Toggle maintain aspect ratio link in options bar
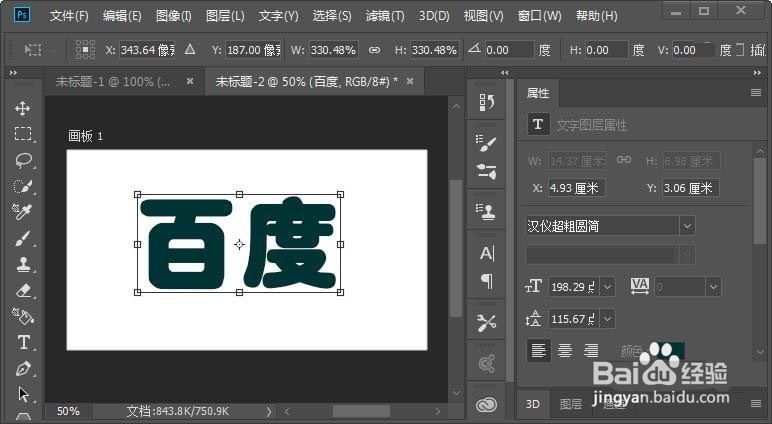 [x=375, y=50]
